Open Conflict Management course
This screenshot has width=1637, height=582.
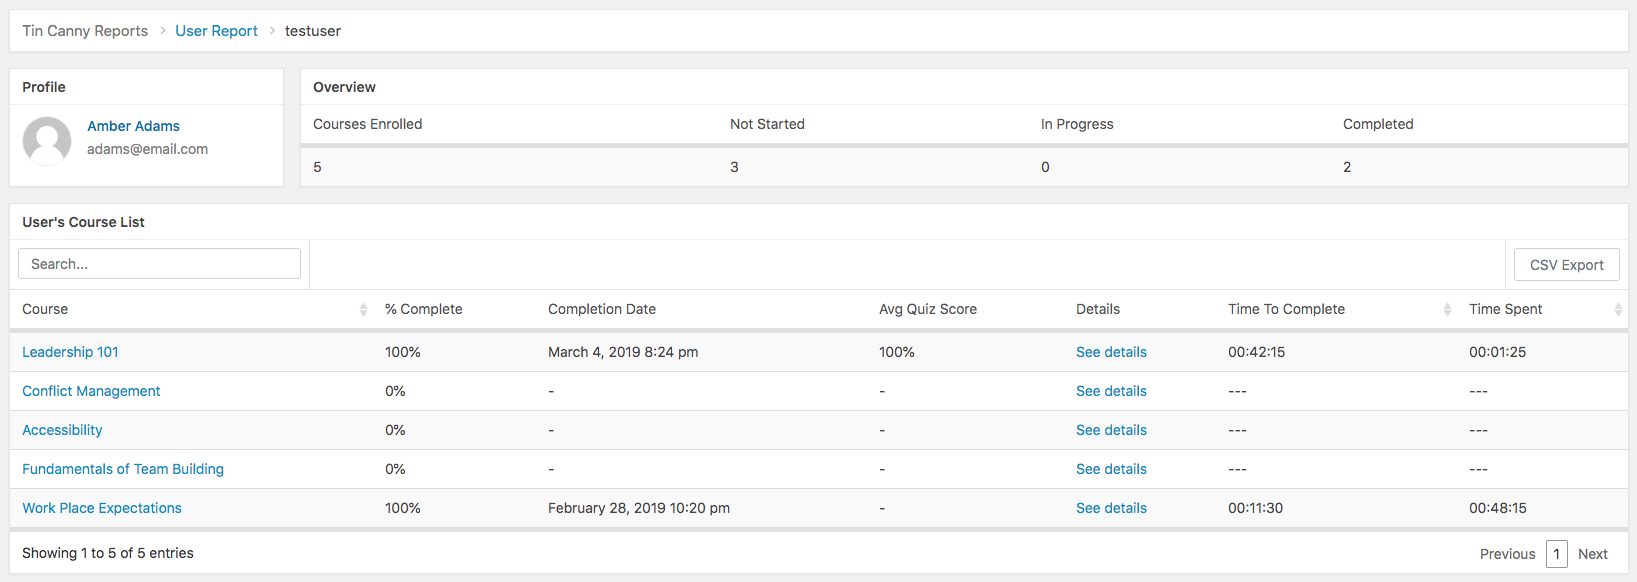(x=91, y=391)
